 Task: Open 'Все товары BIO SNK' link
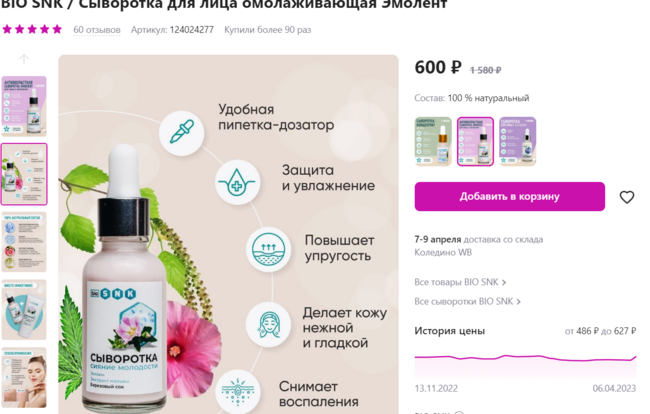click(x=460, y=282)
